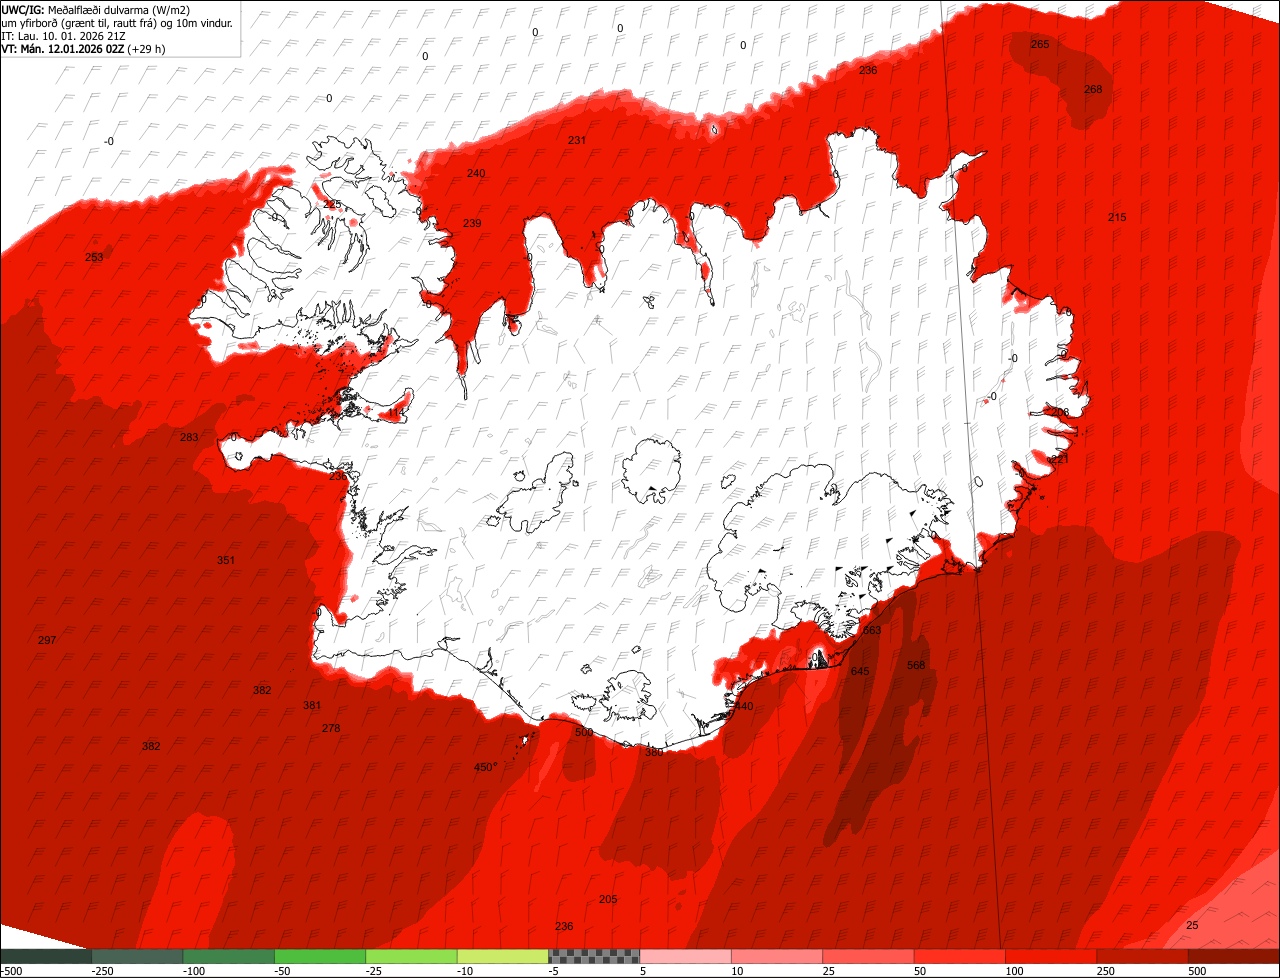
Task: Click the dark red swatch between 250 and 500
Action: point(1142,956)
